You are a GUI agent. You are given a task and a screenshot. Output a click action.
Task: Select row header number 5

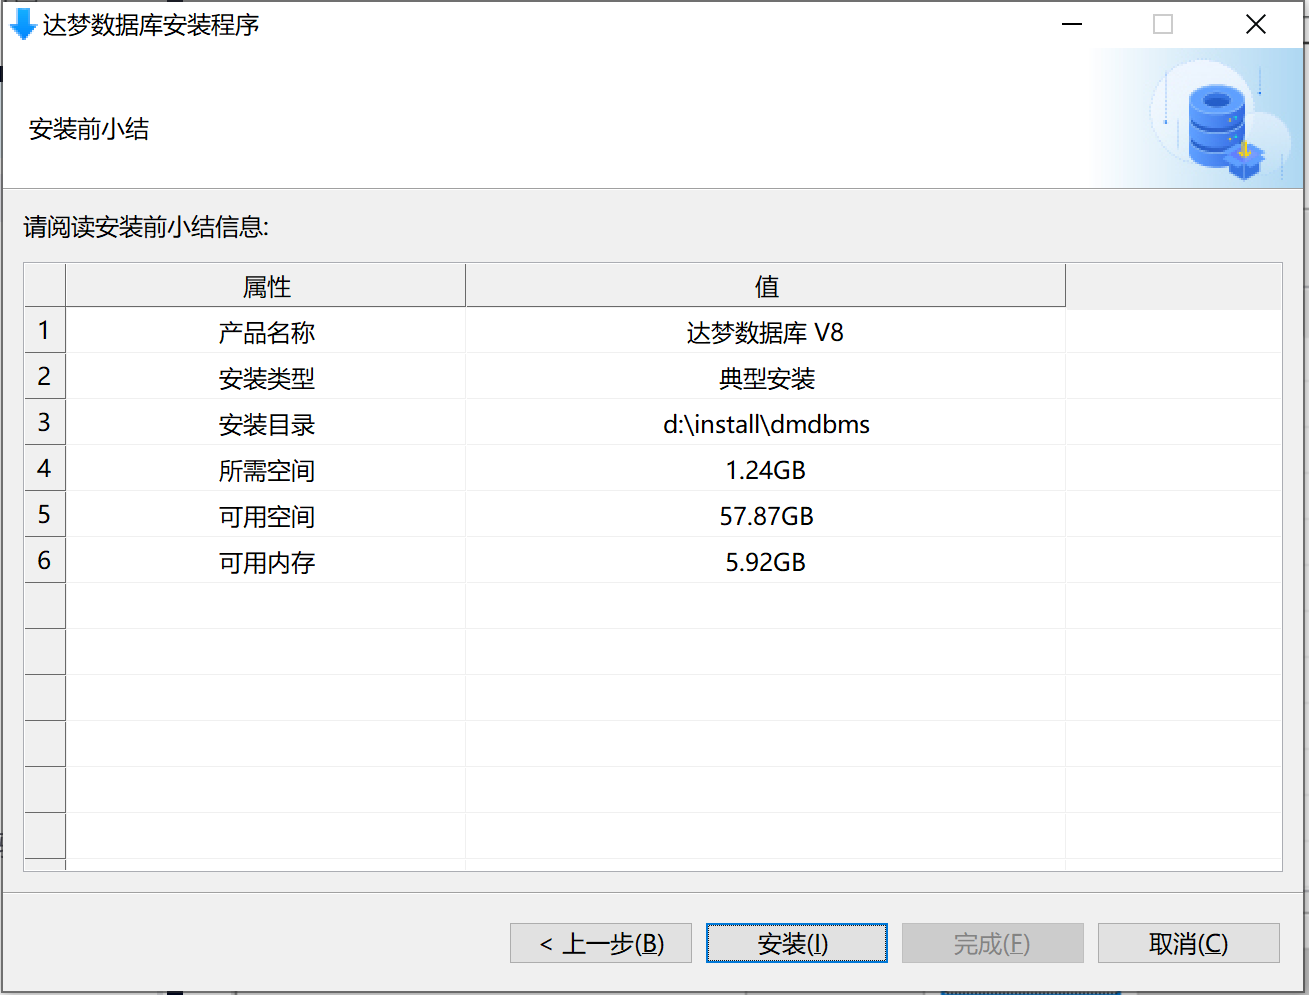pos(45,514)
